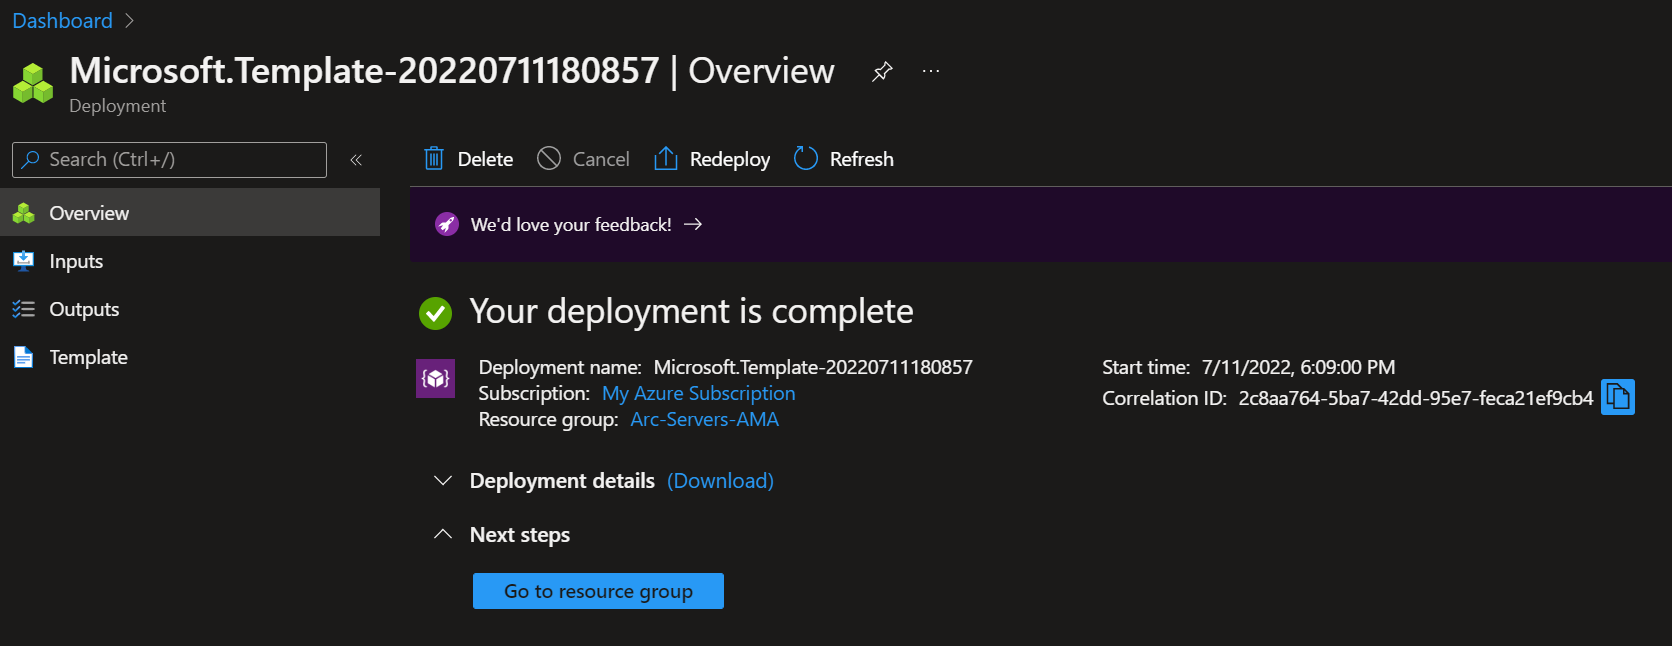1672x646 pixels.
Task: Open the Inputs menu item
Action: click(x=190, y=261)
